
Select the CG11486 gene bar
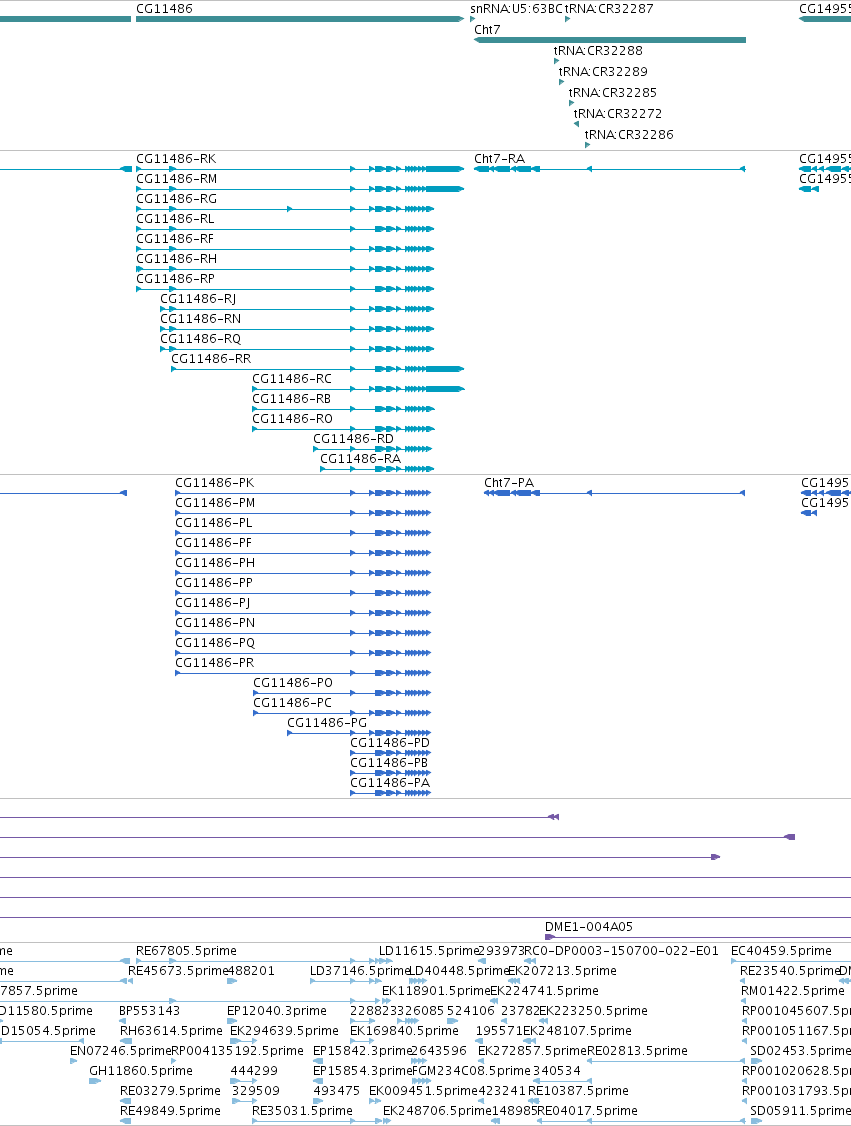point(299,19)
